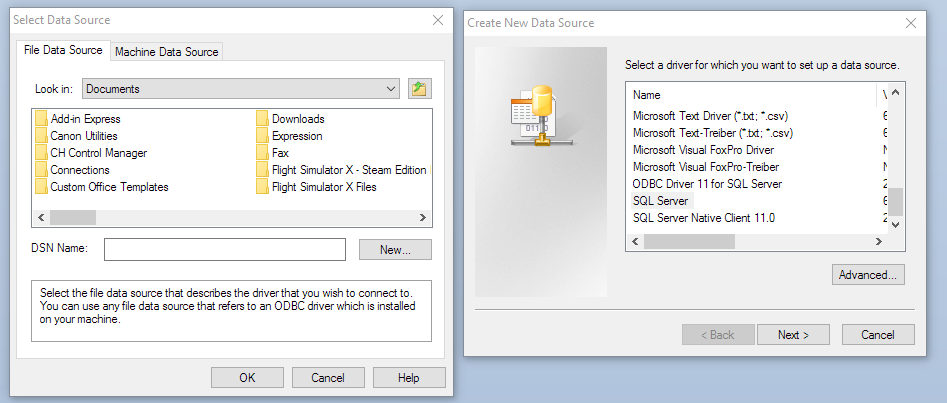
Task: Select the Fax folder
Action: (x=273, y=153)
